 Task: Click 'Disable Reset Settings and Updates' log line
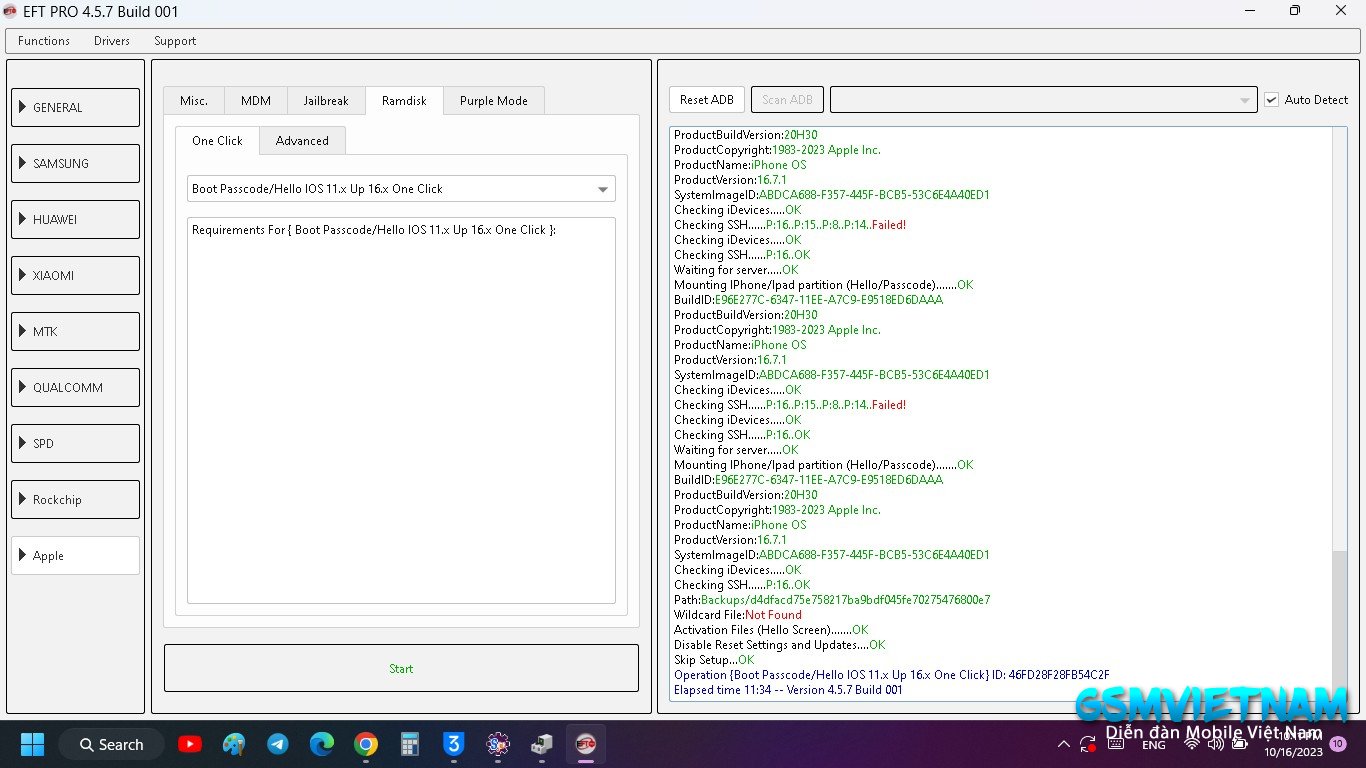click(x=780, y=645)
